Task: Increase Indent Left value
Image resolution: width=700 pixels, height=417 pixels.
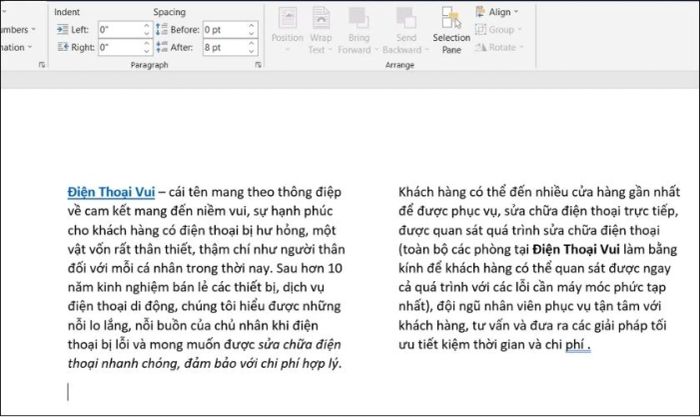Action: point(147,26)
